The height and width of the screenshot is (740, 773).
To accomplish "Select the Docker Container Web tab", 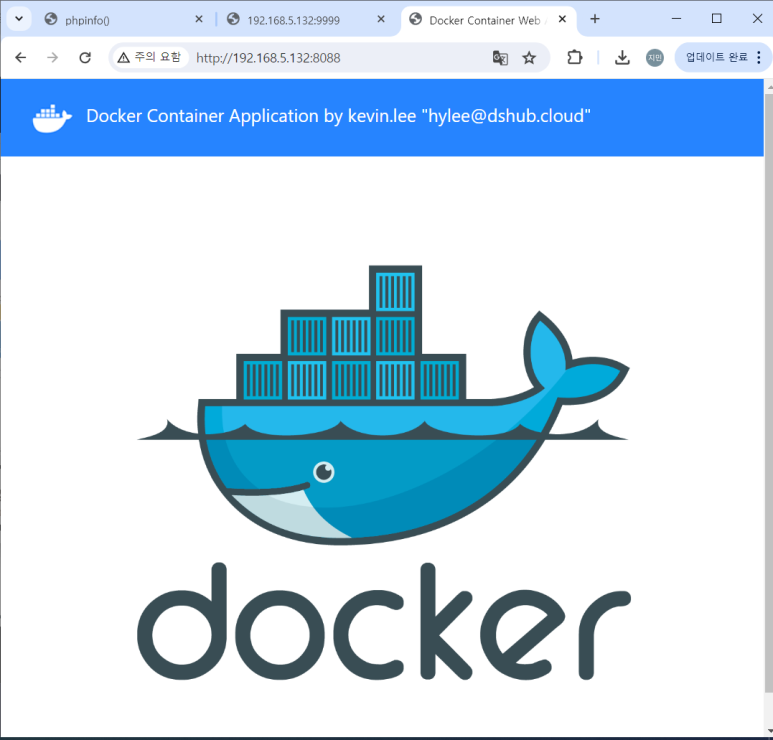I will pyautogui.click(x=489, y=20).
